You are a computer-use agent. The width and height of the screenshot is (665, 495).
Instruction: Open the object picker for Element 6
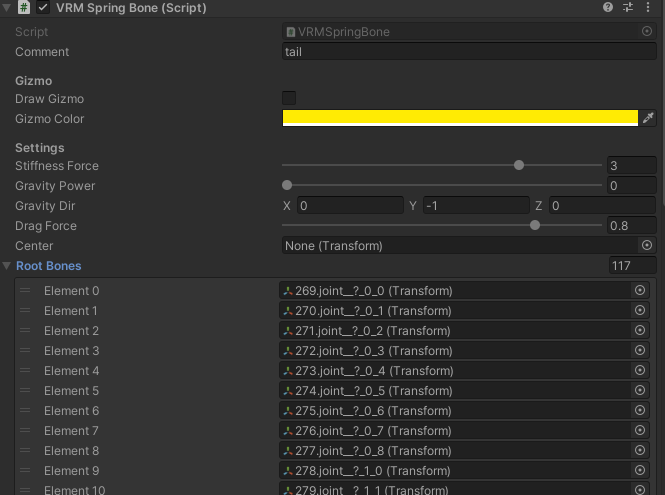coord(640,410)
